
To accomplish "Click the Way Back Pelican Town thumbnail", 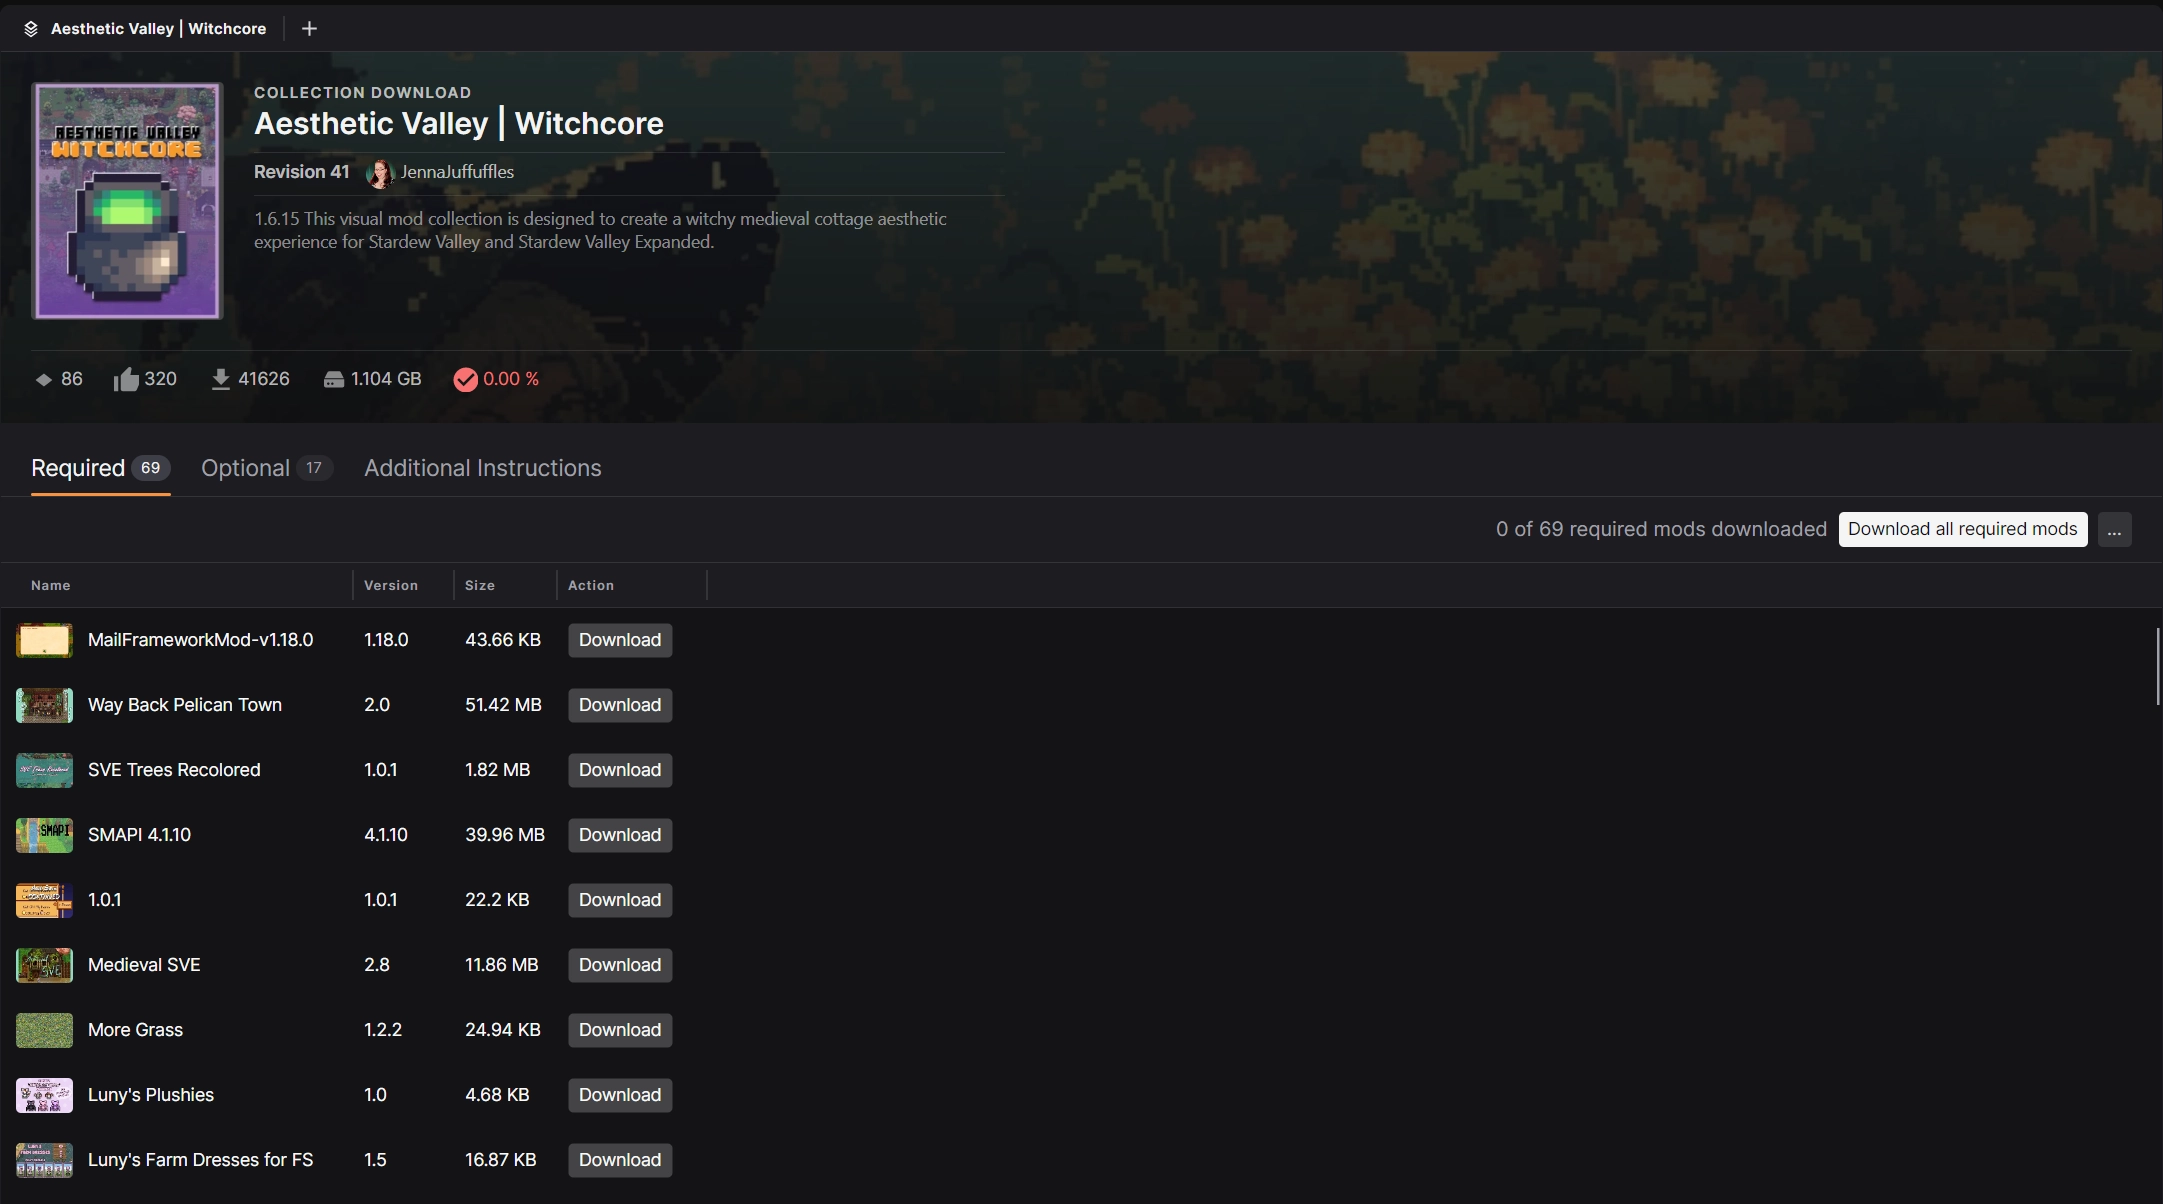I will click(43, 704).
